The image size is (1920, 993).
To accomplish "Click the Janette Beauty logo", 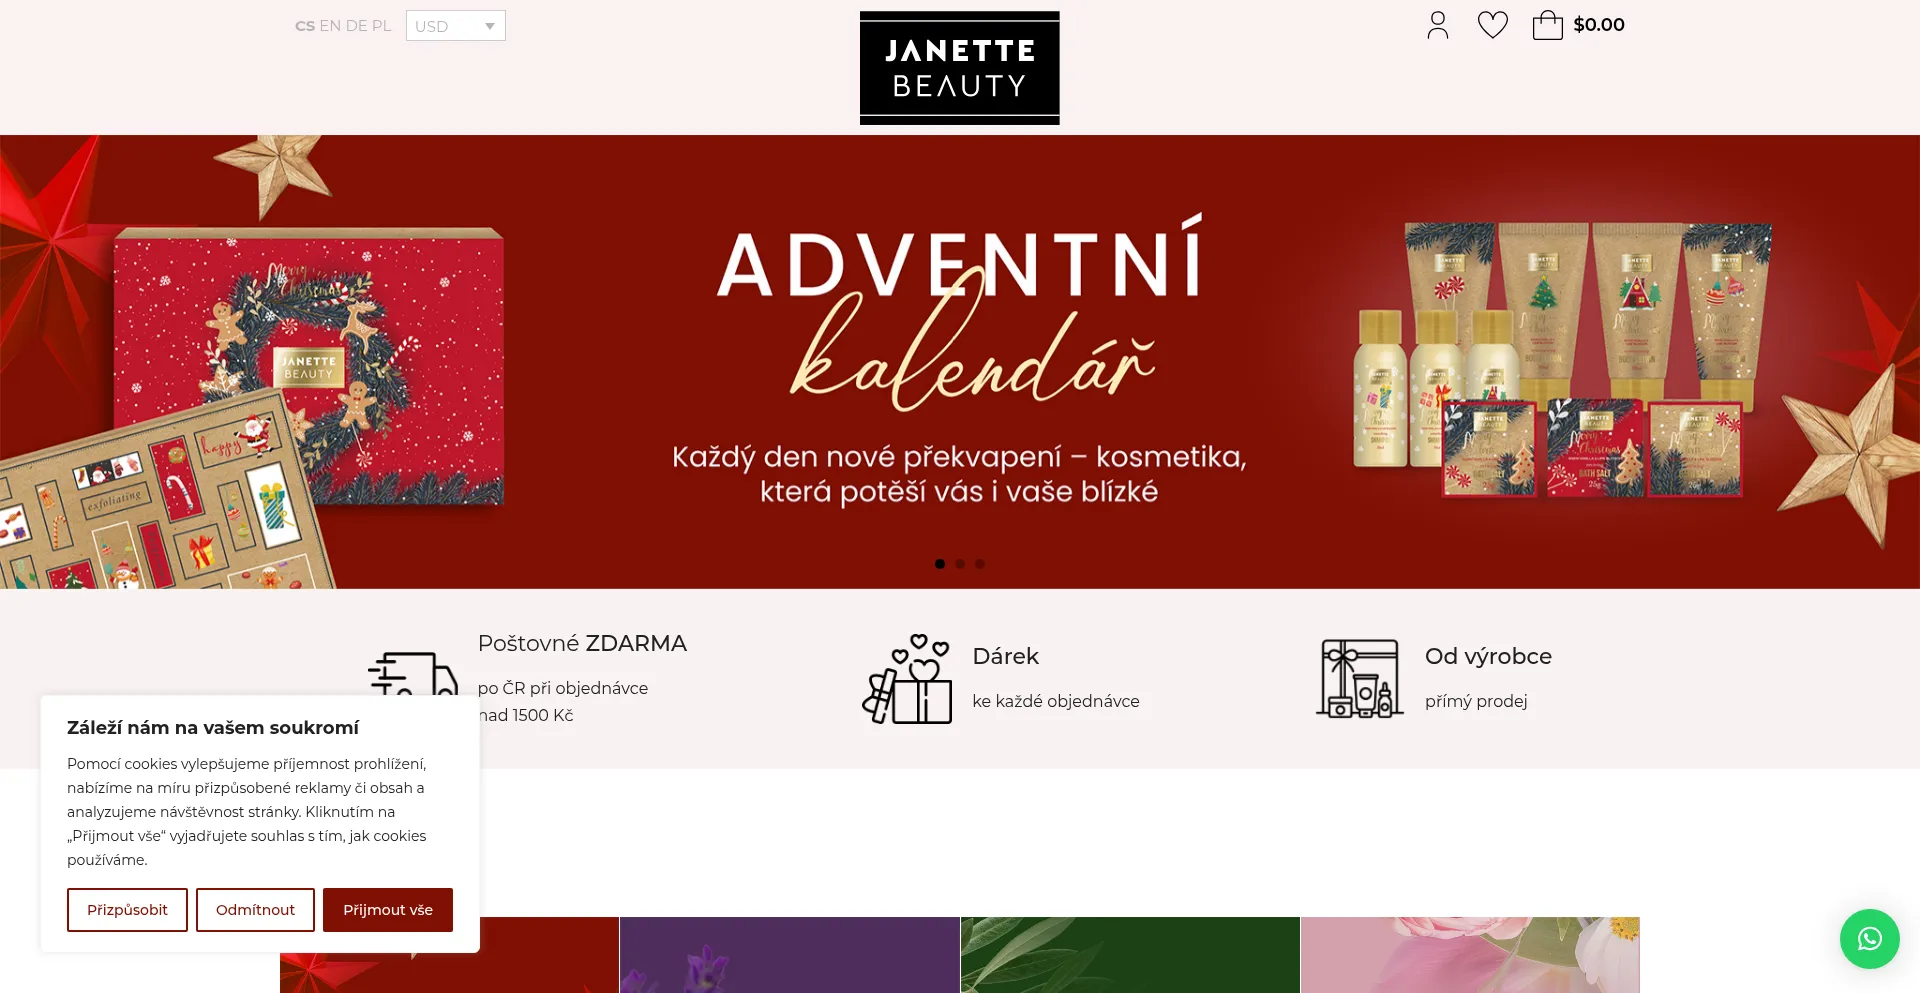I will (959, 68).
